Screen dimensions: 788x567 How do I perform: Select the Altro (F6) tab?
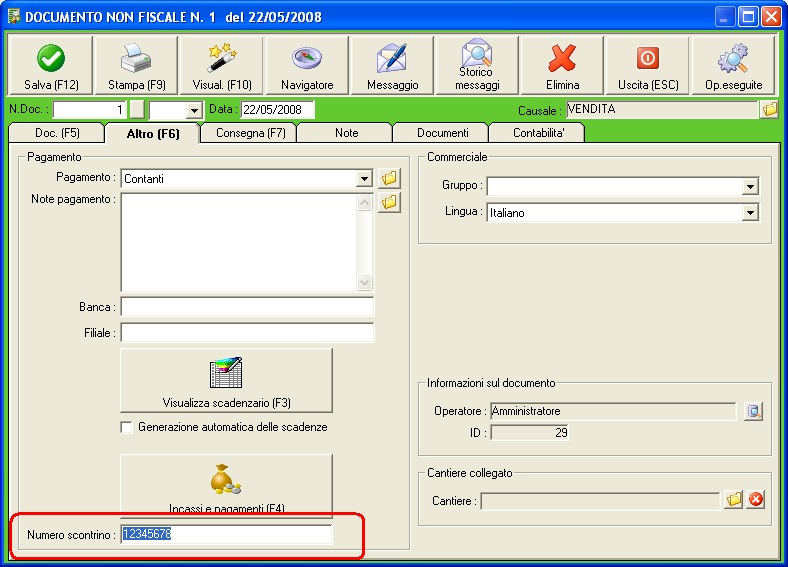tap(153, 134)
